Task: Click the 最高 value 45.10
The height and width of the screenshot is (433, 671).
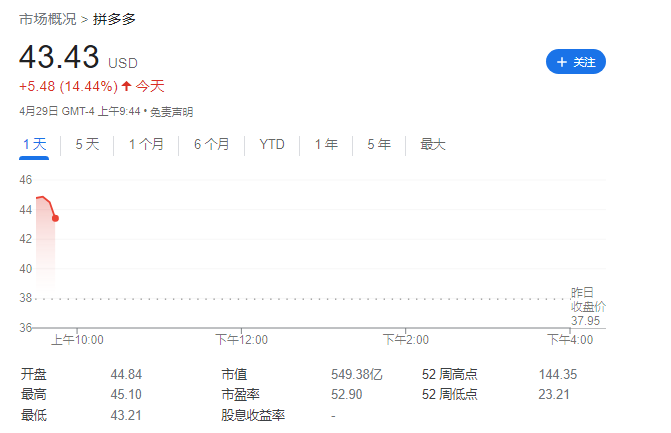Action: point(126,394)
